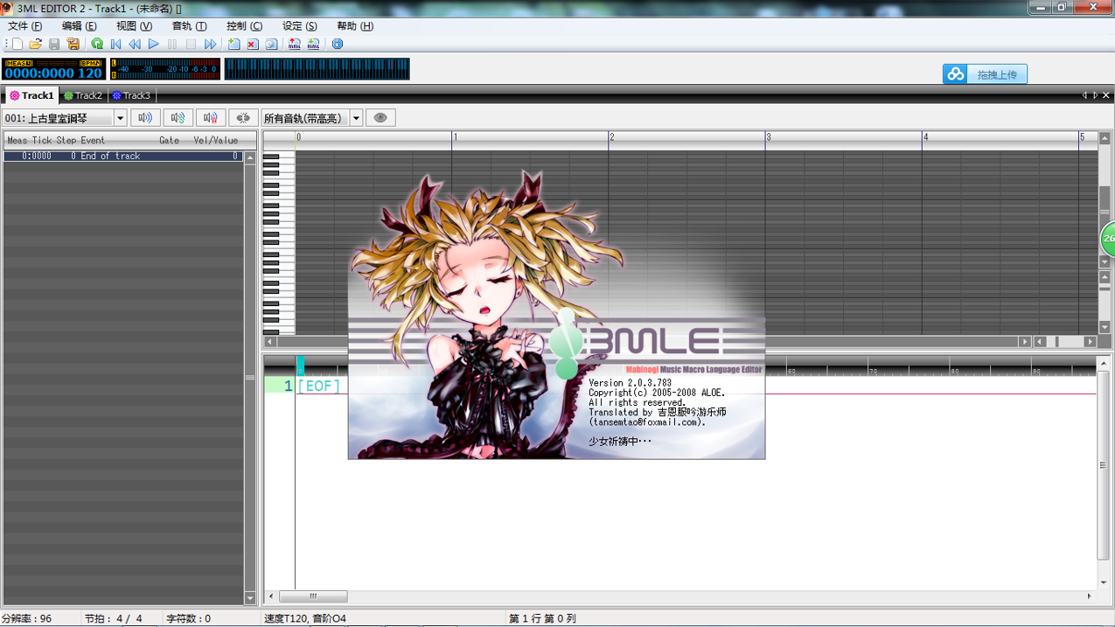Image resolution: width=1115 pixels, height=627 pixels.
Task: Click the delete track red X icon
Action: [x=252, y=44]
